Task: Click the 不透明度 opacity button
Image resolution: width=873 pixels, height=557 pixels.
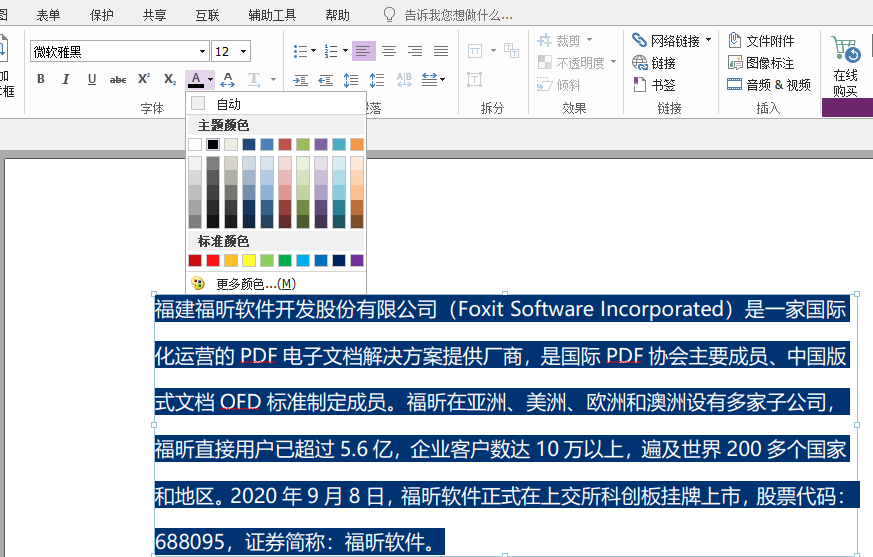Action: pos(572,63)
